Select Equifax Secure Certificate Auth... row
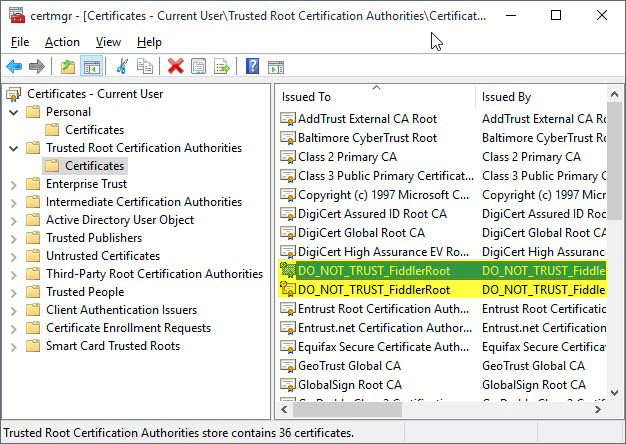Screen dimensions: 626x444 442,347
